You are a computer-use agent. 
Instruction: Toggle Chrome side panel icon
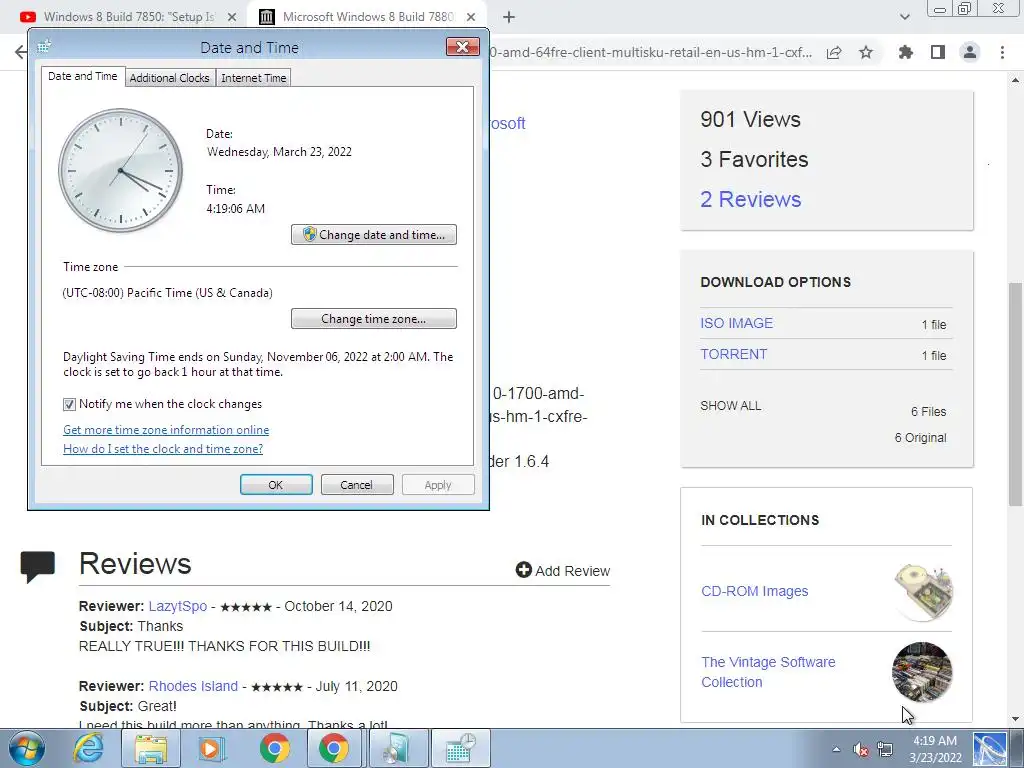pos(938,52)
